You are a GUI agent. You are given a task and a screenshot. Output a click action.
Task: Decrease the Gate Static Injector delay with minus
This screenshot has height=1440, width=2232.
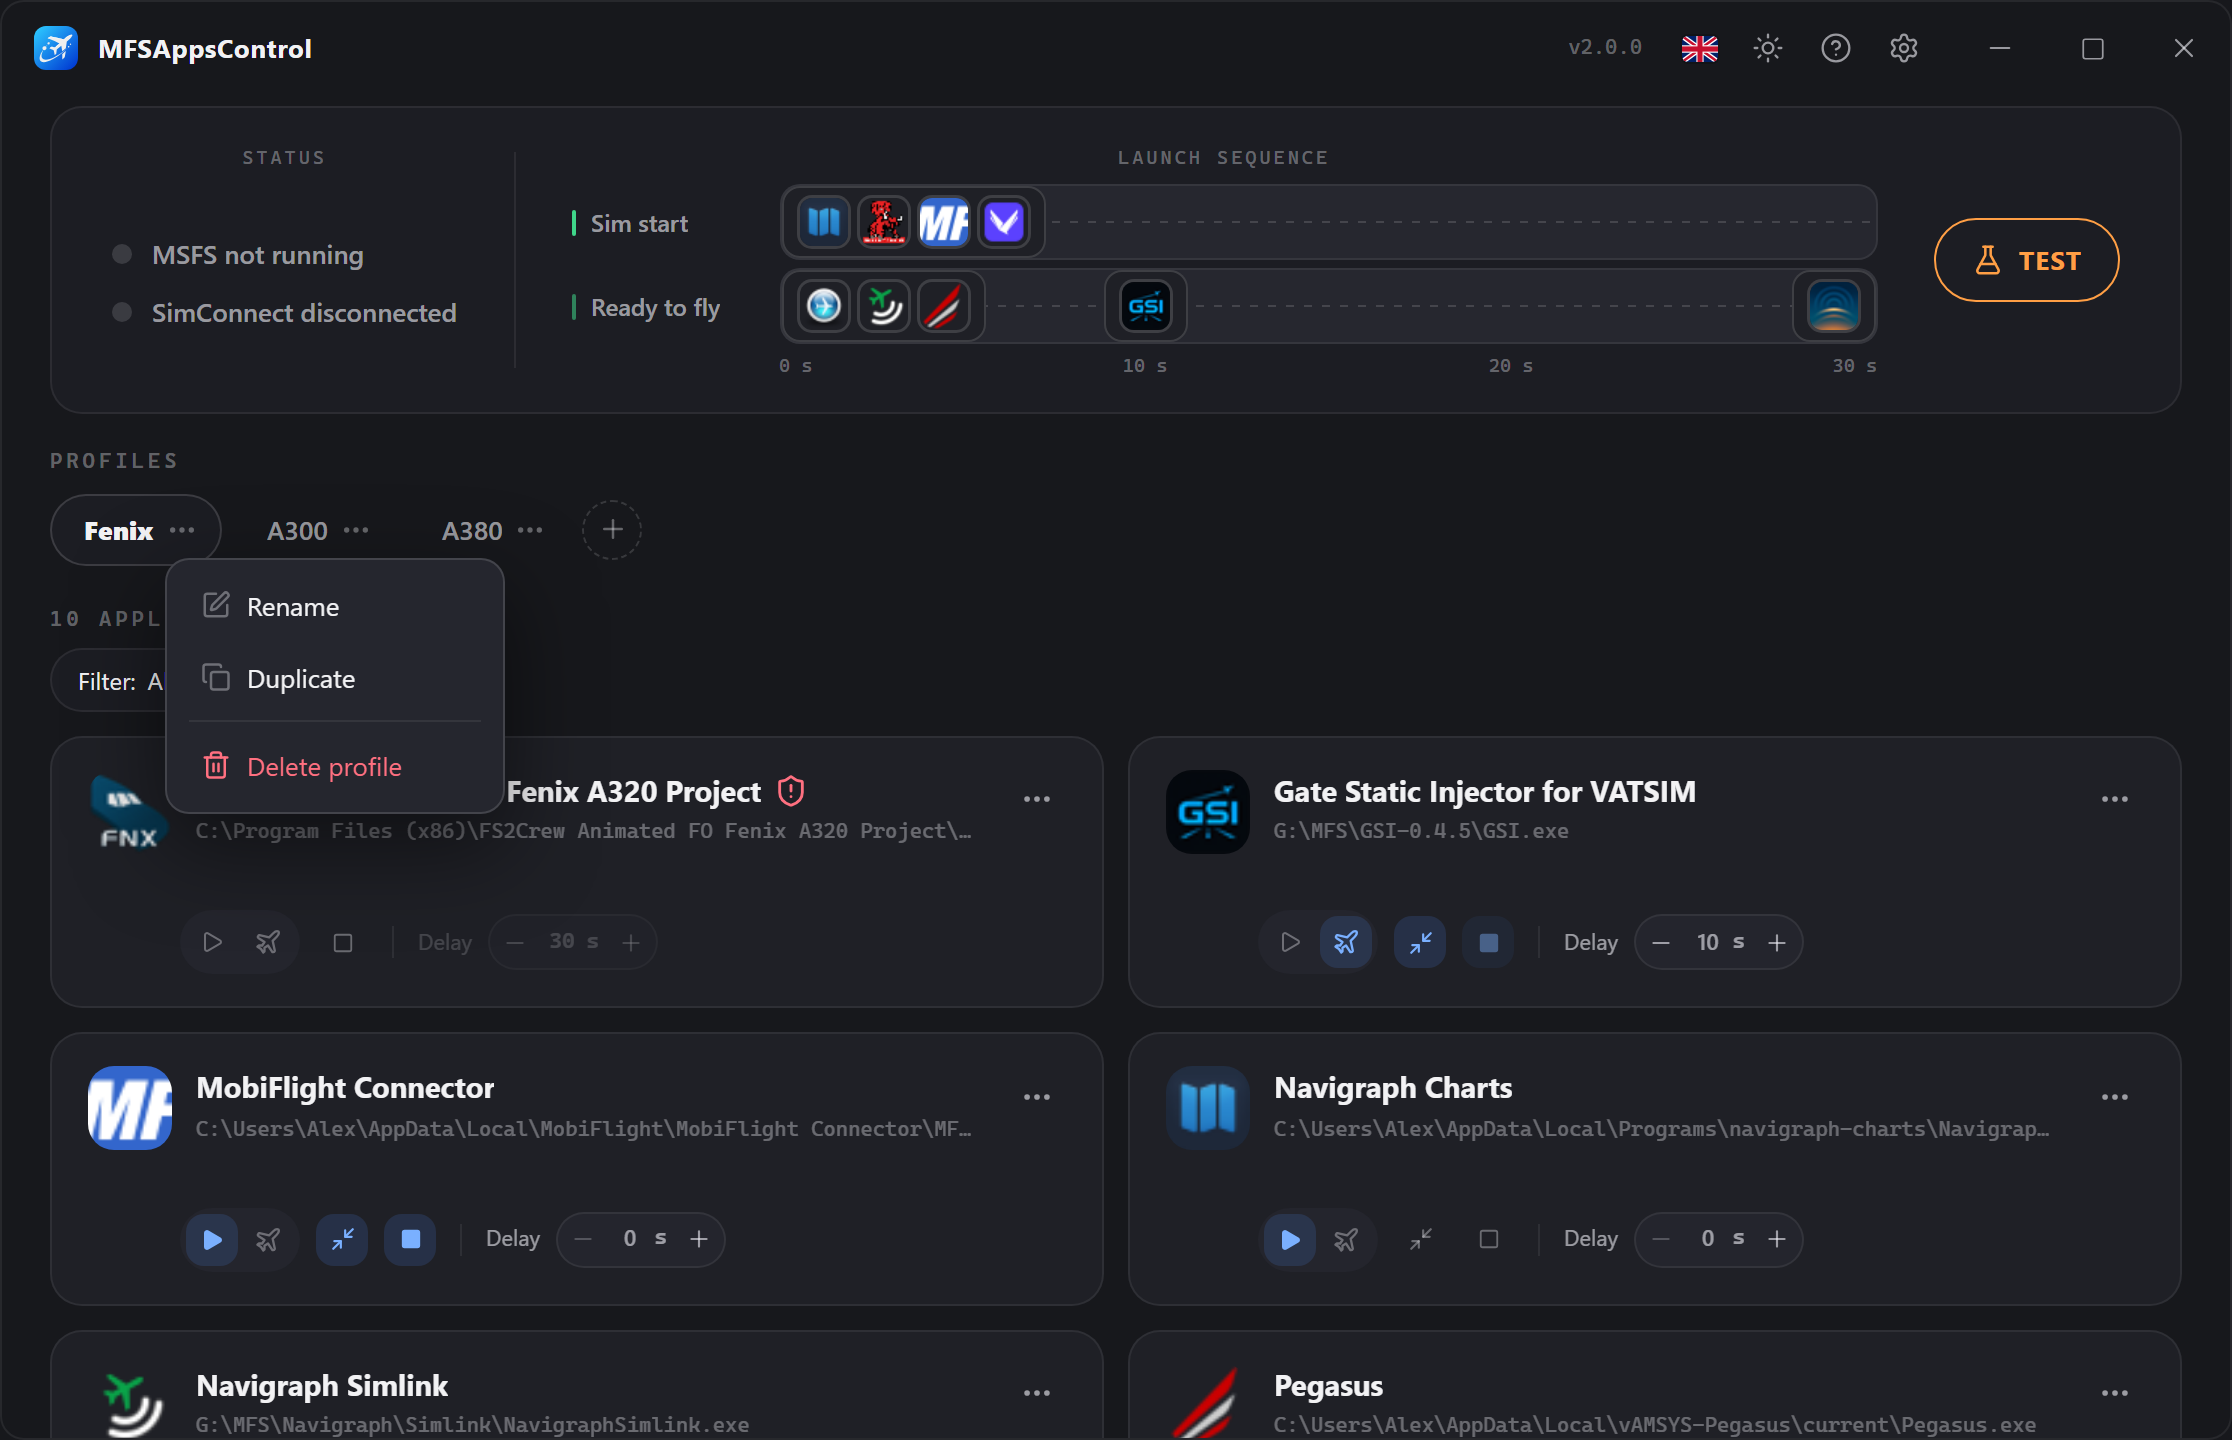(1661, 942)
